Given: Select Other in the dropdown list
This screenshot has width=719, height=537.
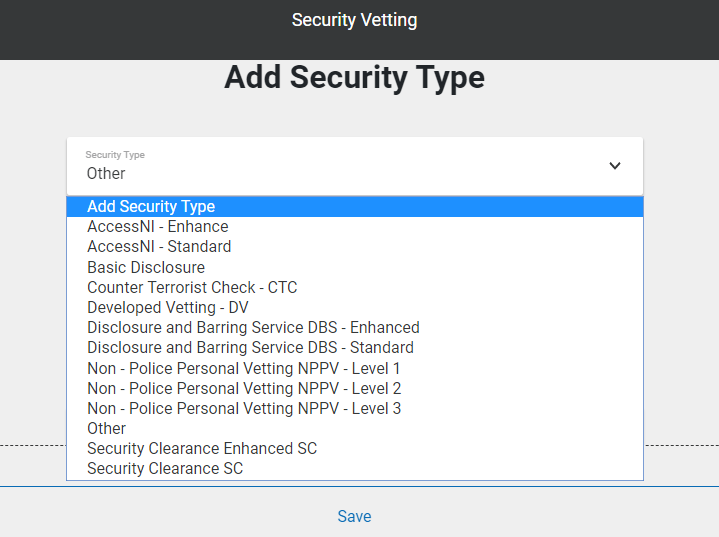Looking at the screenshot, I should point(107,428).
